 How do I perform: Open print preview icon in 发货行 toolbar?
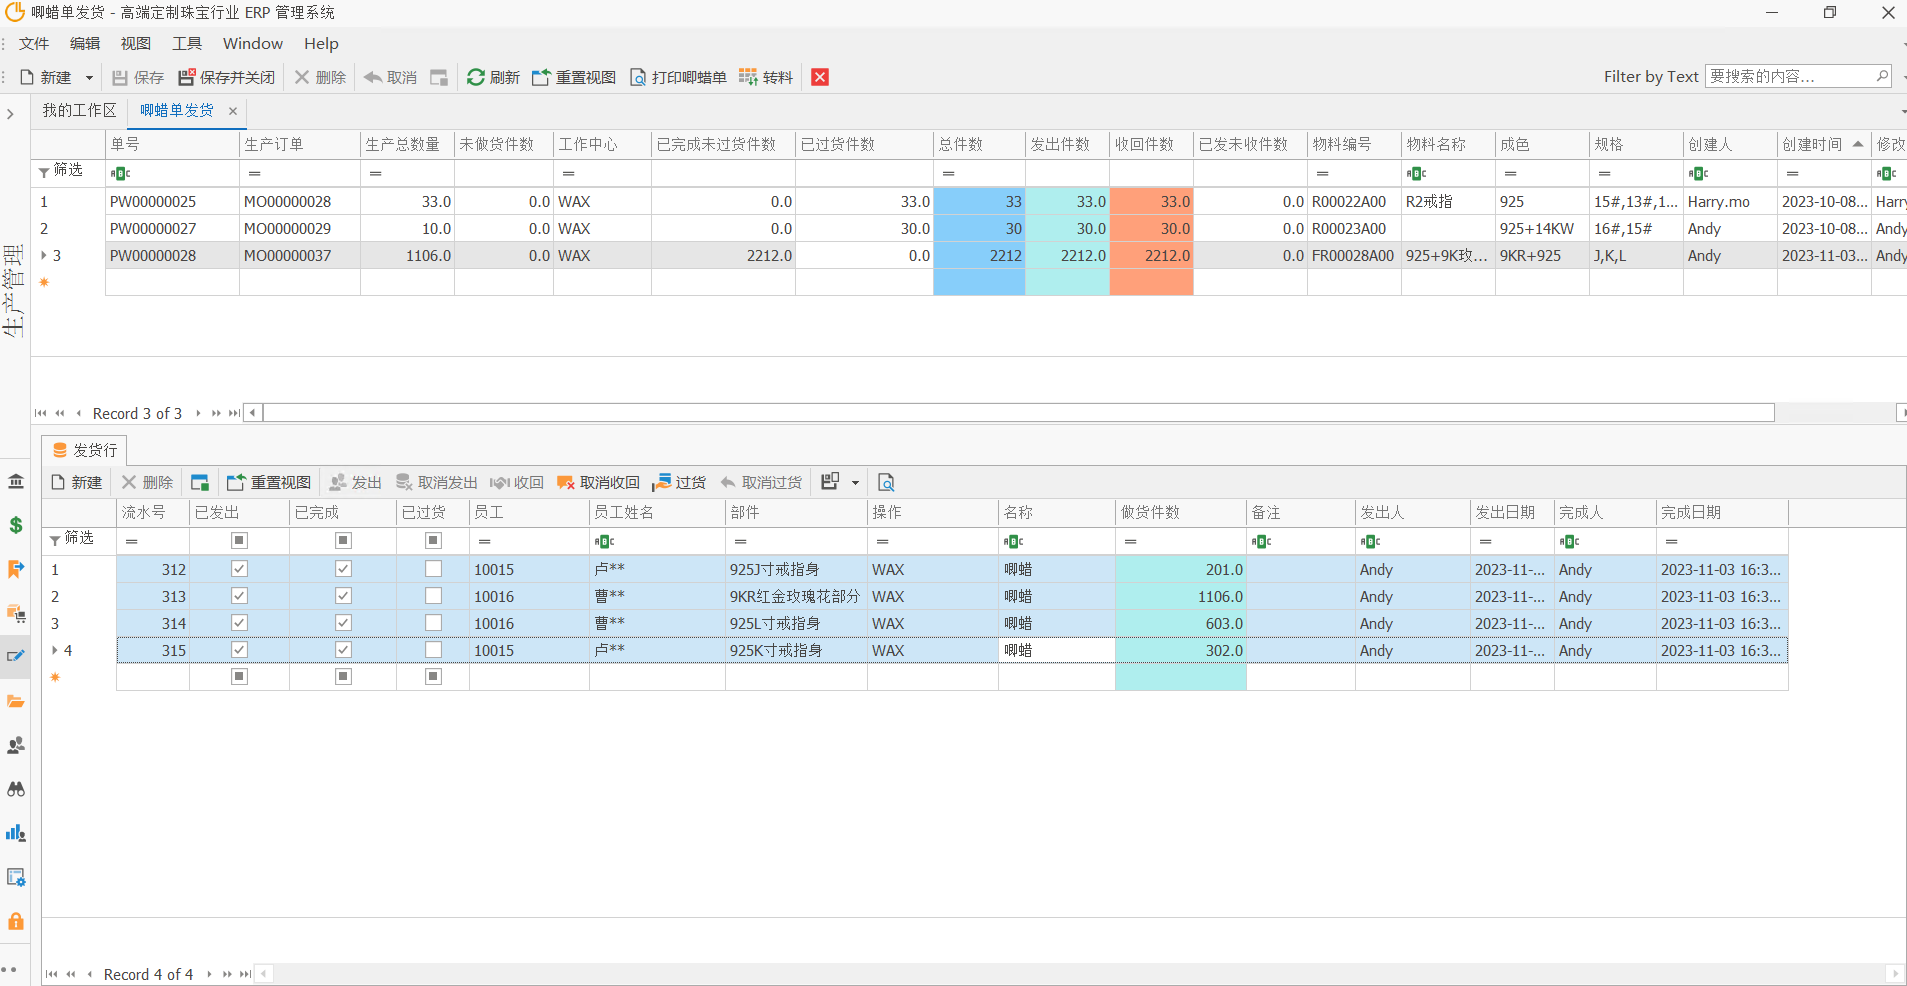886,482
